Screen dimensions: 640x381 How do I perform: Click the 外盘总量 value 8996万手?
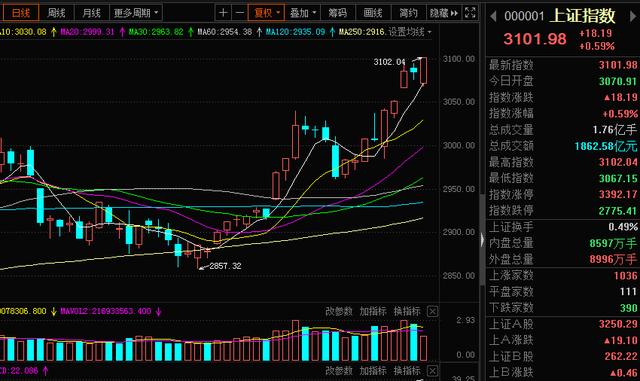point(613,259)
